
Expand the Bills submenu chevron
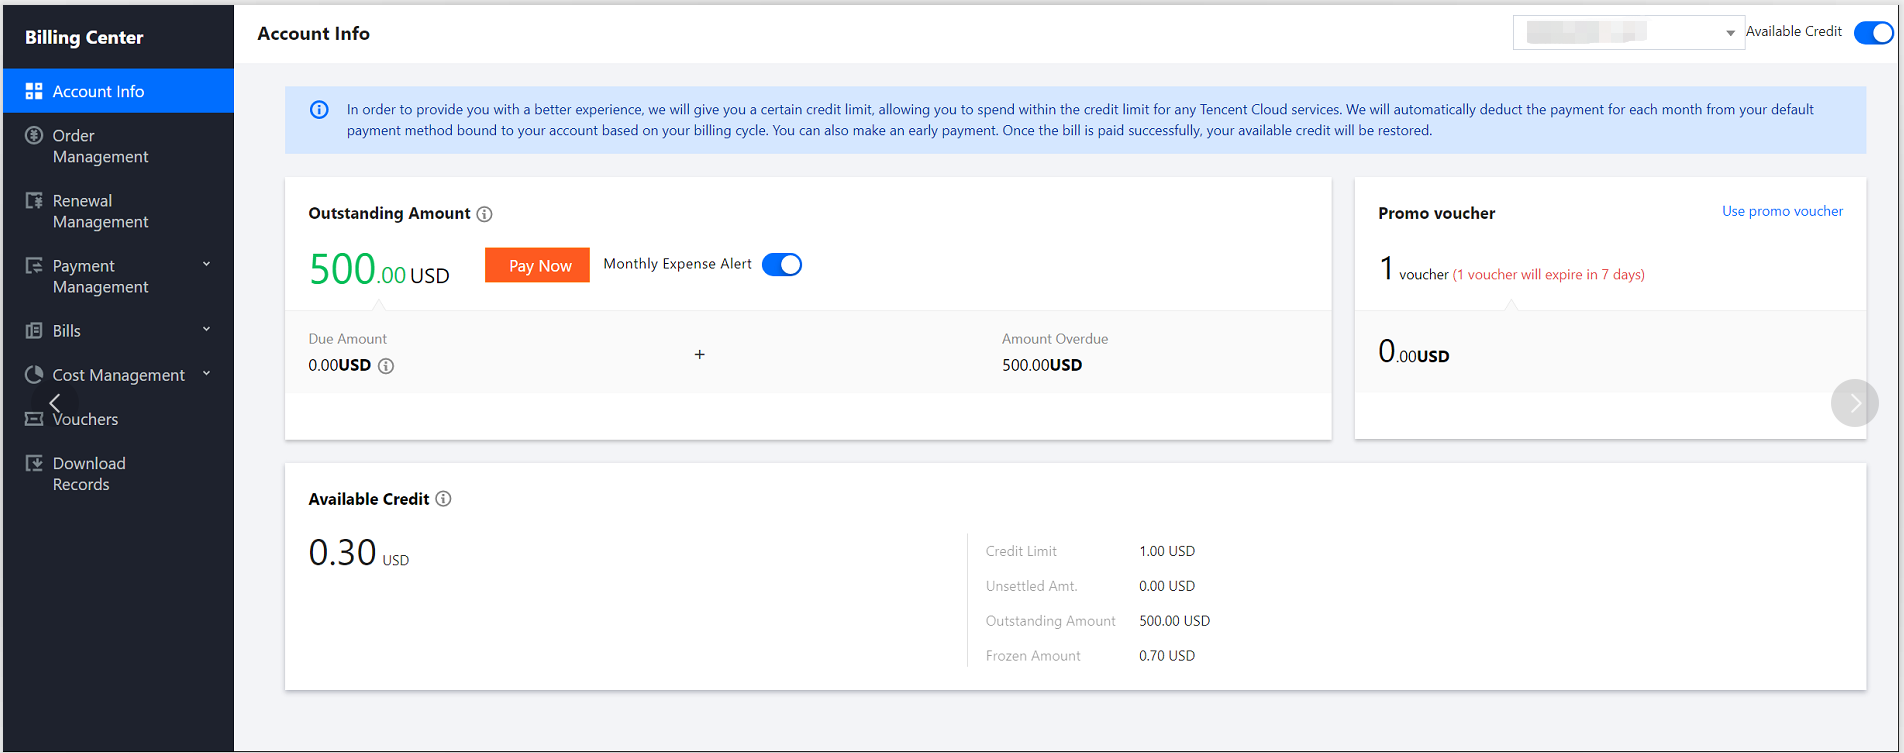[x=207, y=329]
